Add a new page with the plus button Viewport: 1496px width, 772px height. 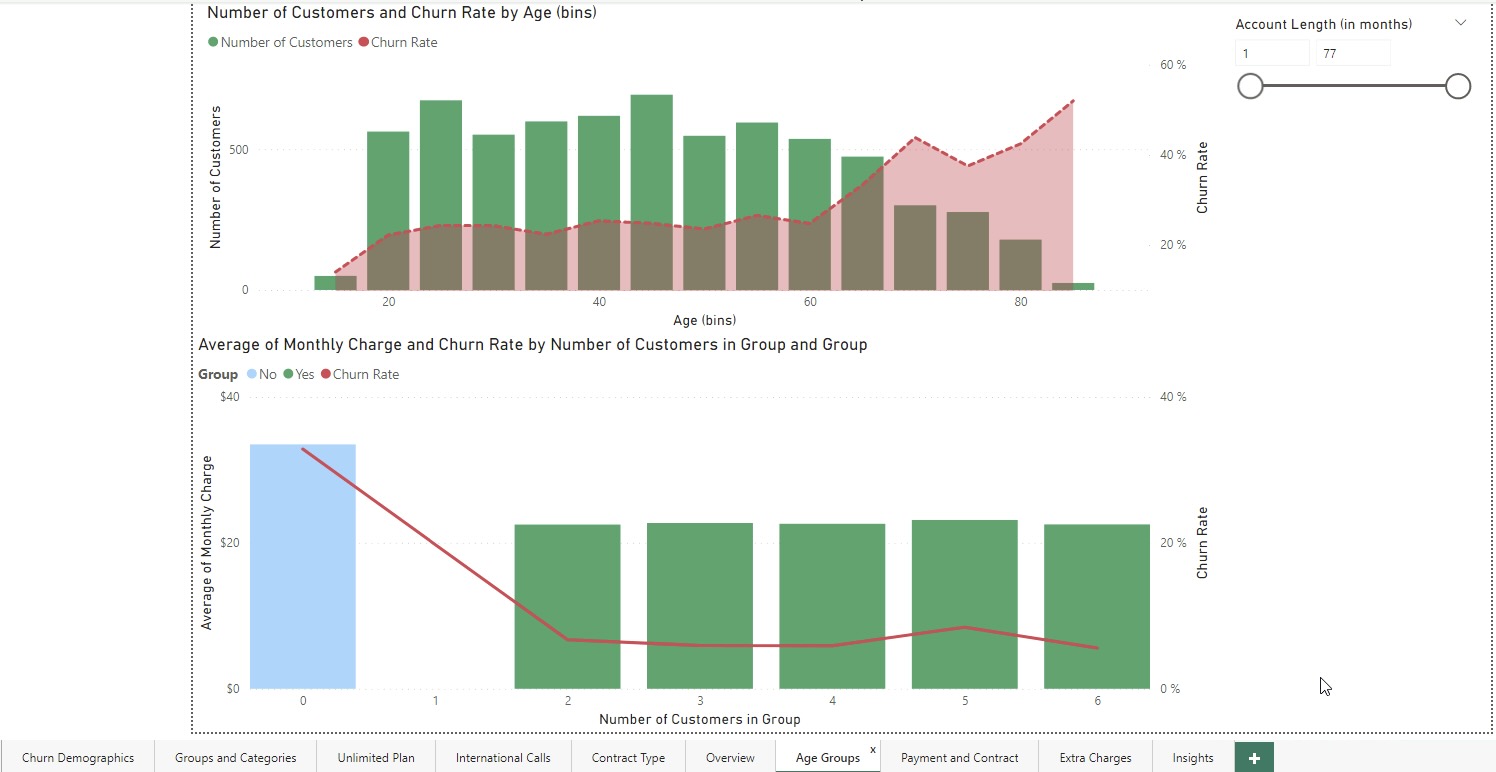pyautogui.click(x=1253, y=758)
